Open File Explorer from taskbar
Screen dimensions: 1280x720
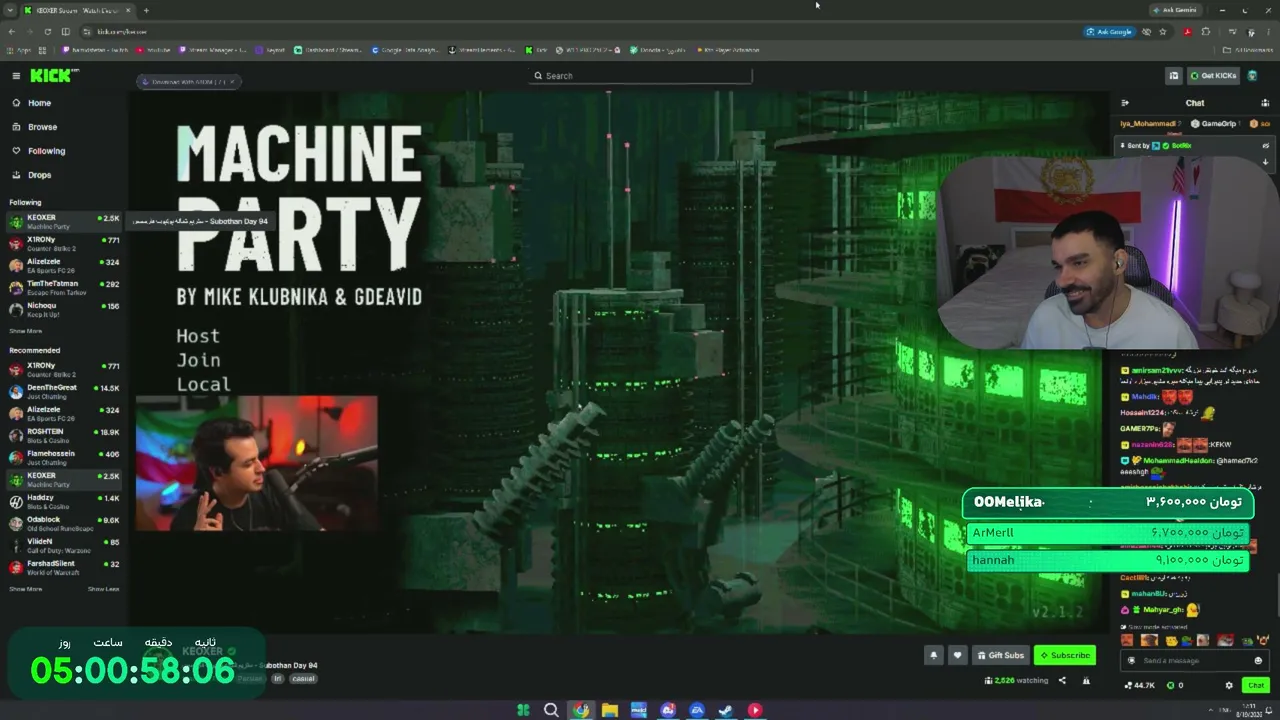(x=609, y=710)
